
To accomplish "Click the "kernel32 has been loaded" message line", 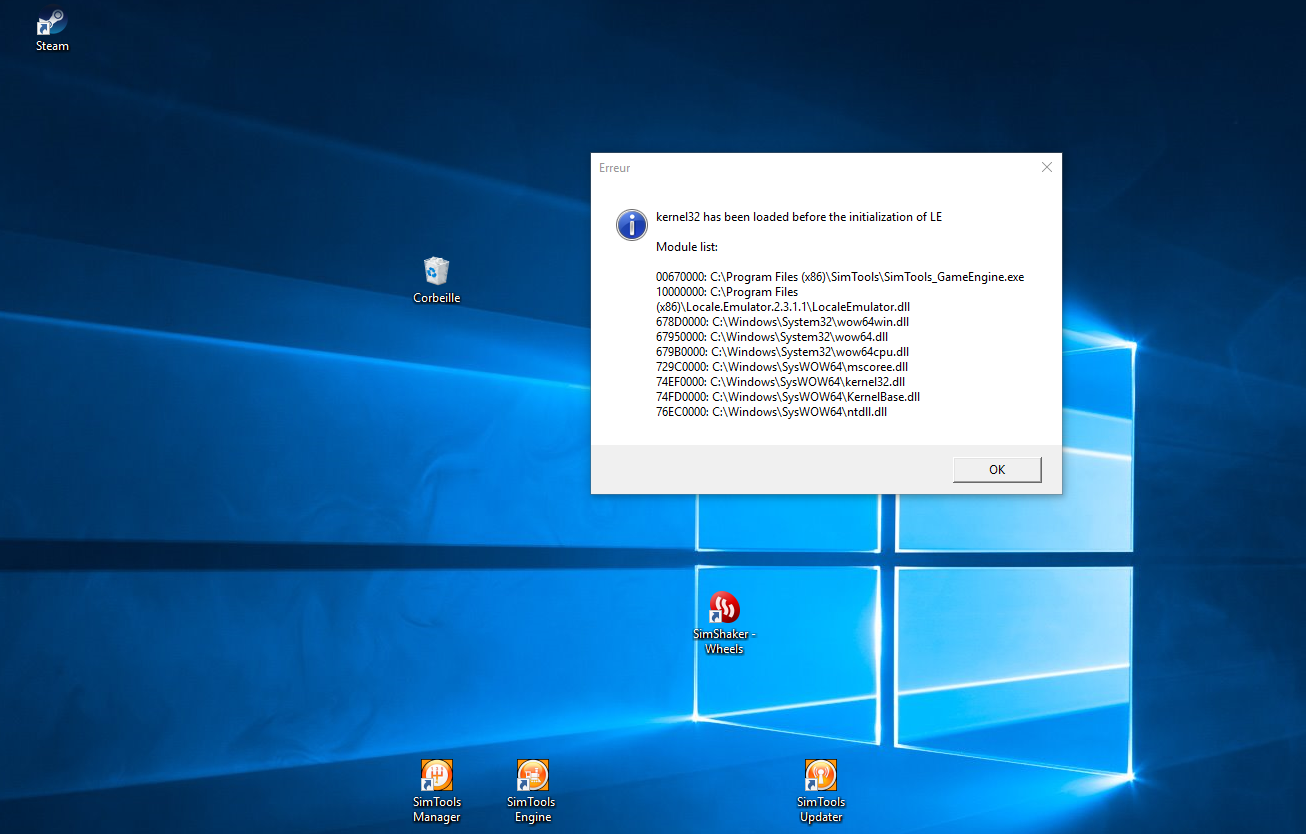I will pyautogui.click(x=799, y=217).
